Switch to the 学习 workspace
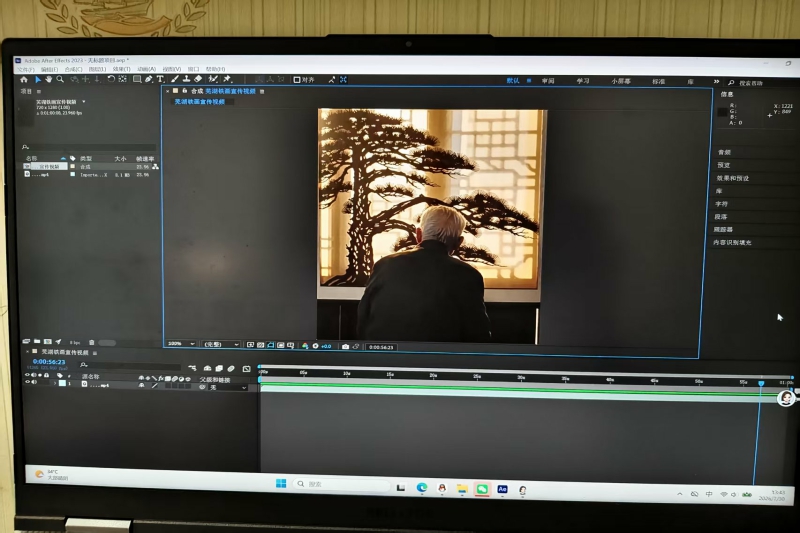The image size is (800, 533). (583, 81)
